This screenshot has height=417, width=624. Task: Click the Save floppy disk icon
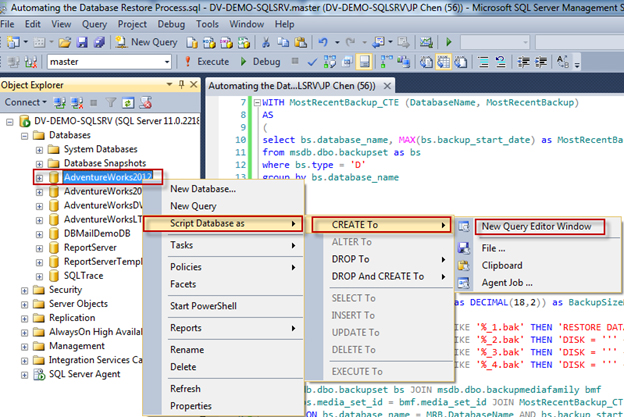(82, 42)
